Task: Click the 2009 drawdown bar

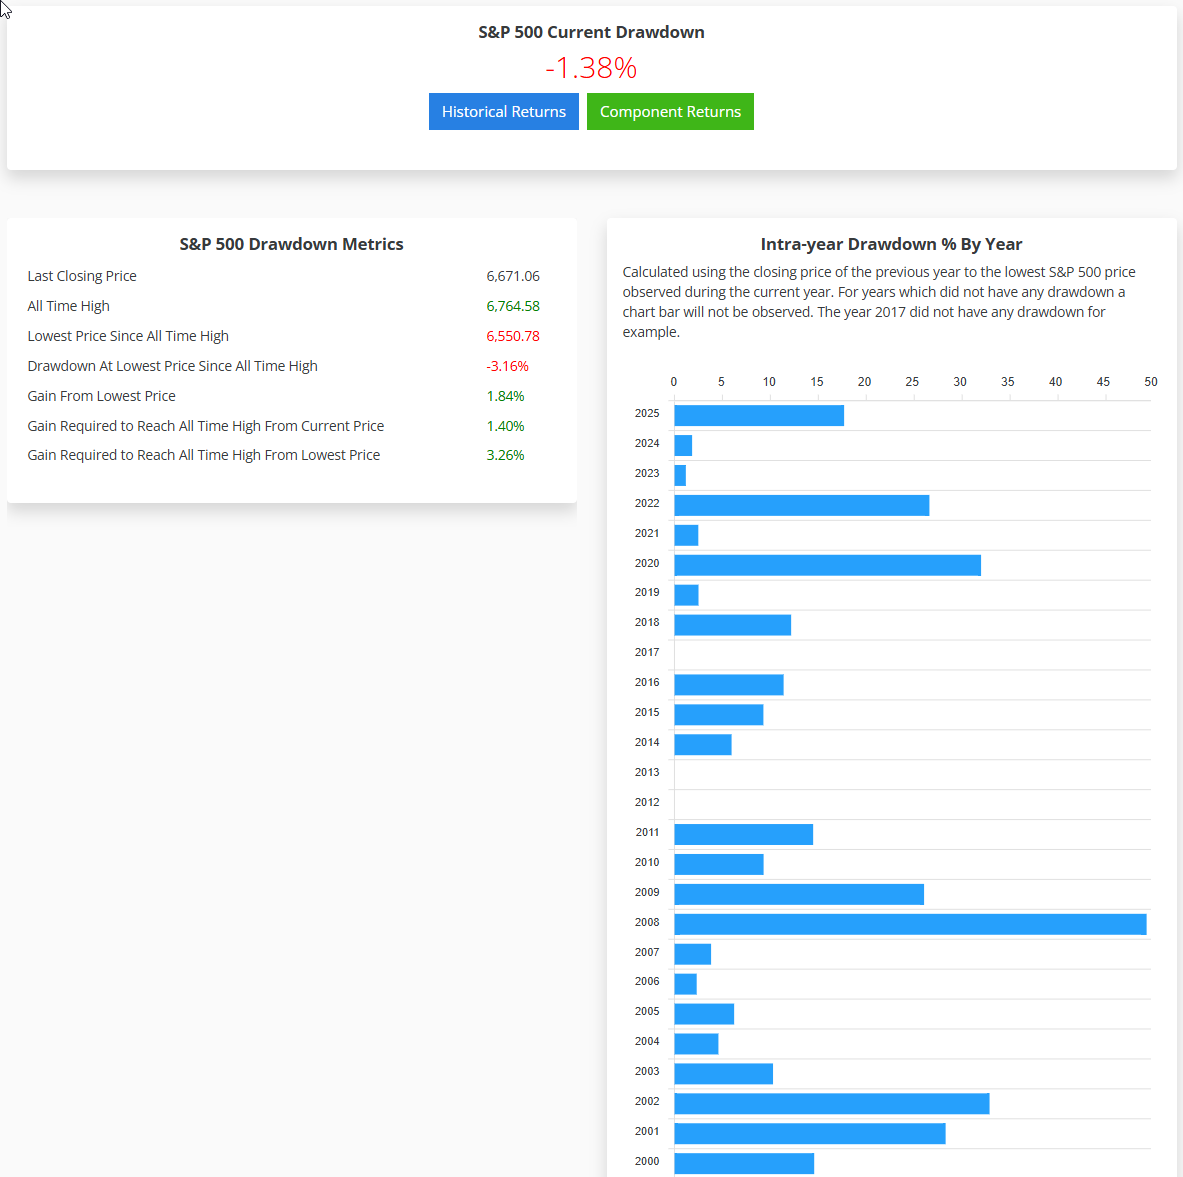Action: pos(799,894)
